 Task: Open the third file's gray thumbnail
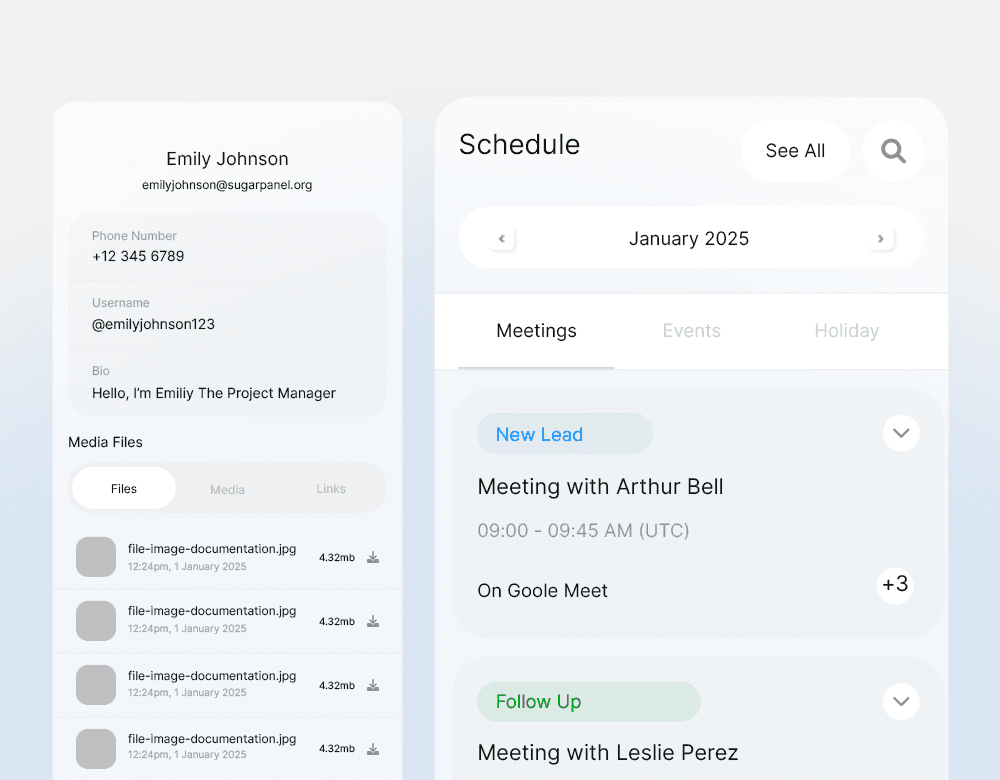pos(96,685)
